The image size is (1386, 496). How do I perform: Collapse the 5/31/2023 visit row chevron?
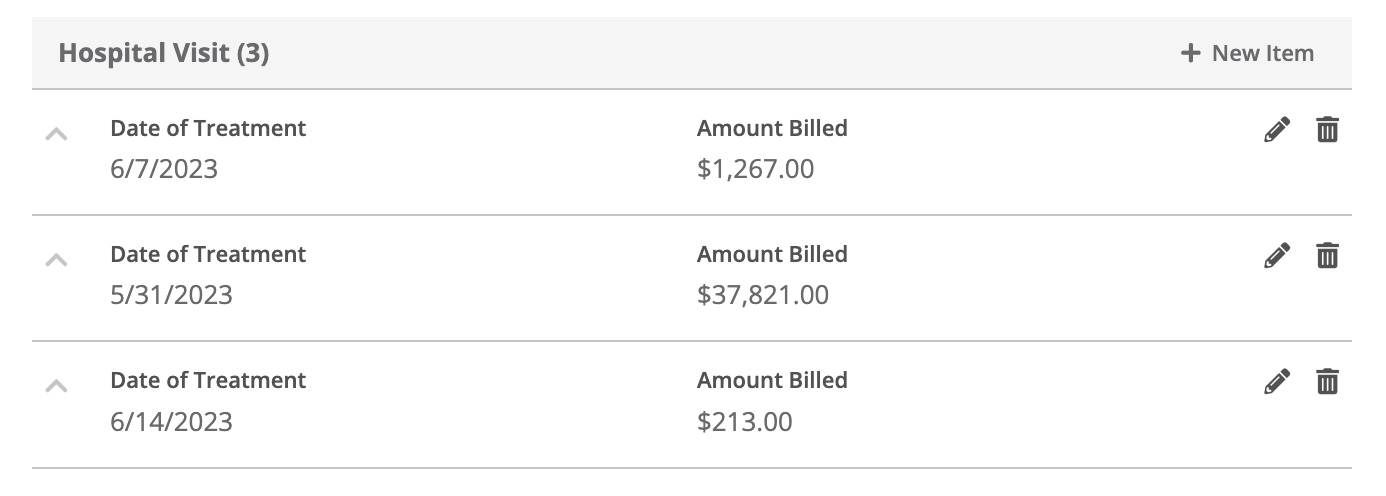tap(57, 259)
